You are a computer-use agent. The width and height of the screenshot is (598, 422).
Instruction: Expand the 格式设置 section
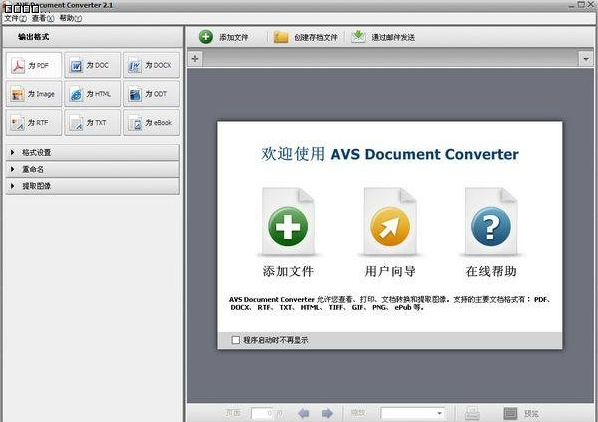(92, 152)
